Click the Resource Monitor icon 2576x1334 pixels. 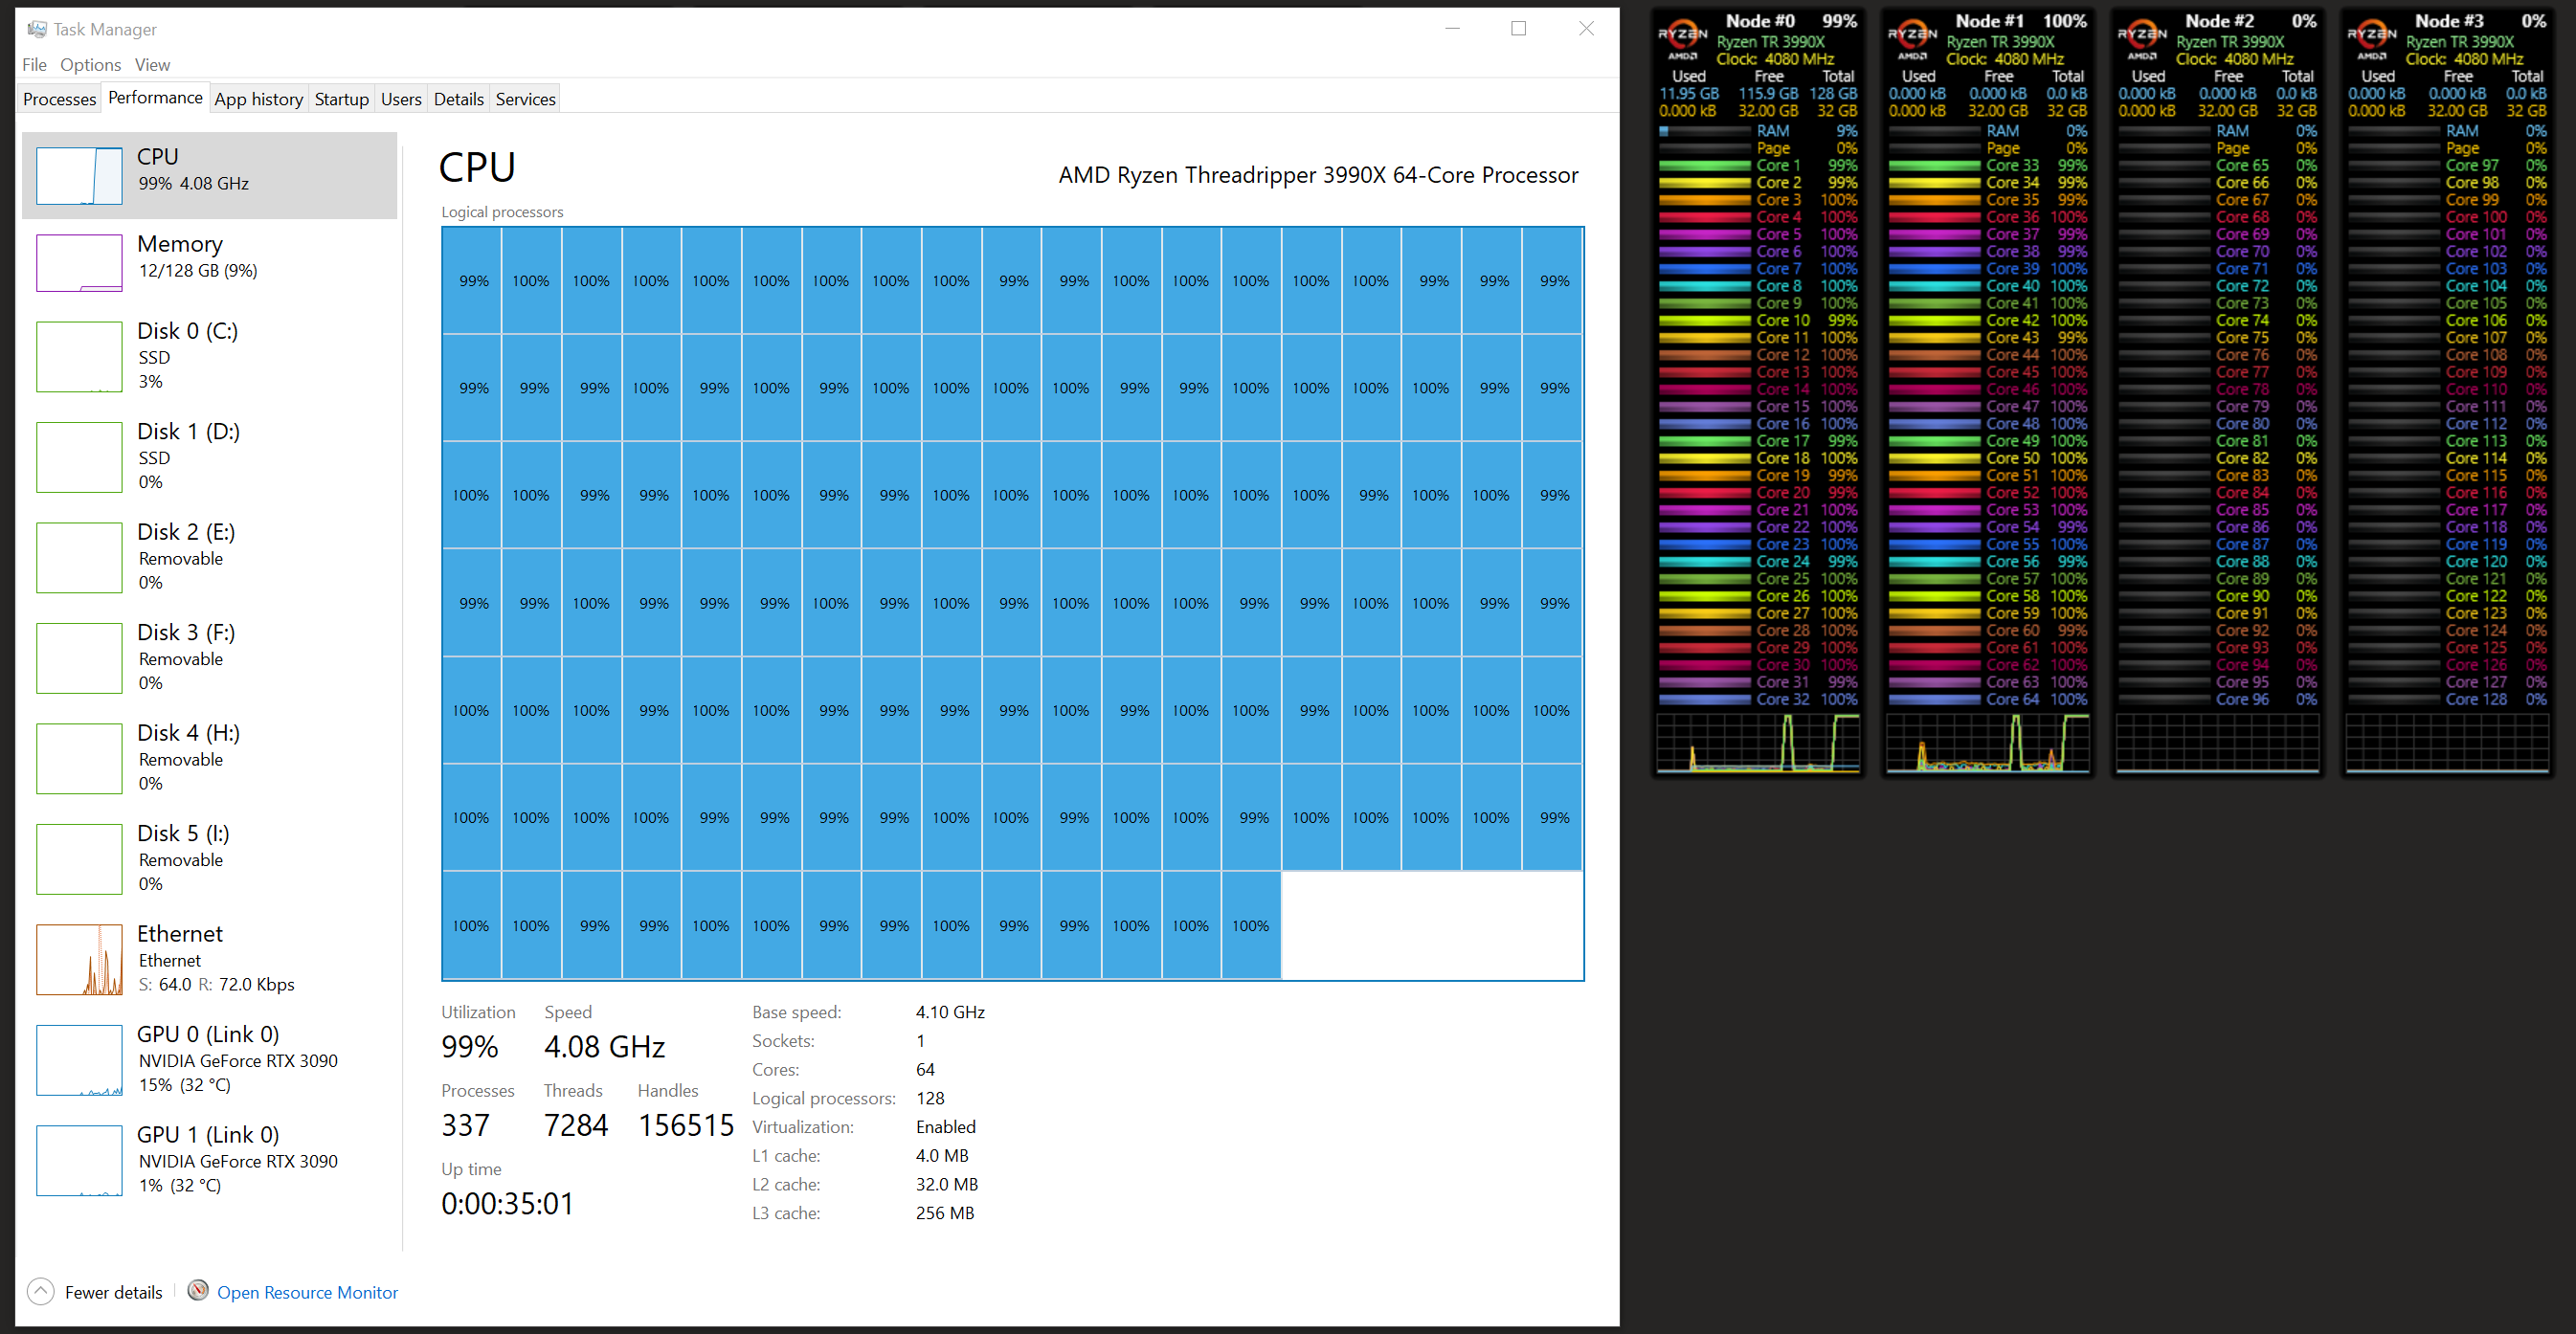tap(199, 1291)
